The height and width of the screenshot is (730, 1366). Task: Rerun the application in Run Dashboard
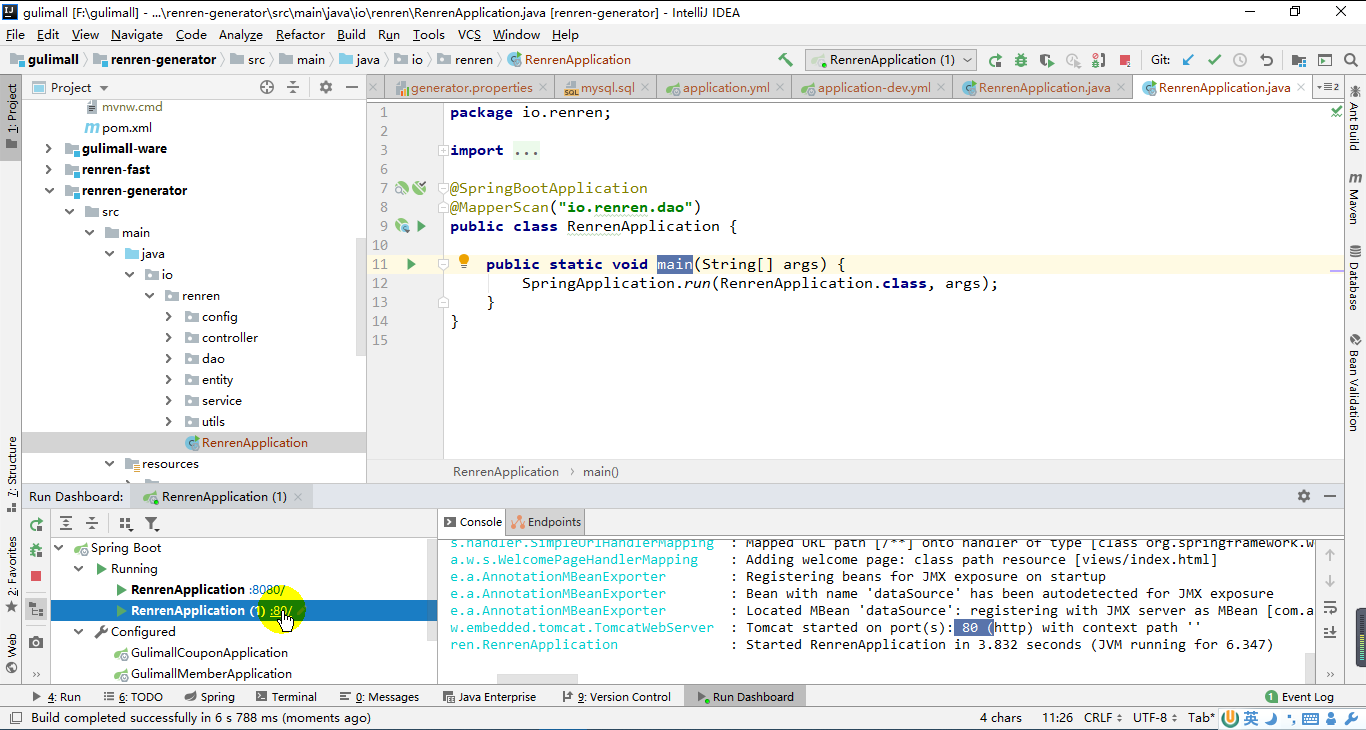coord(36,524)
